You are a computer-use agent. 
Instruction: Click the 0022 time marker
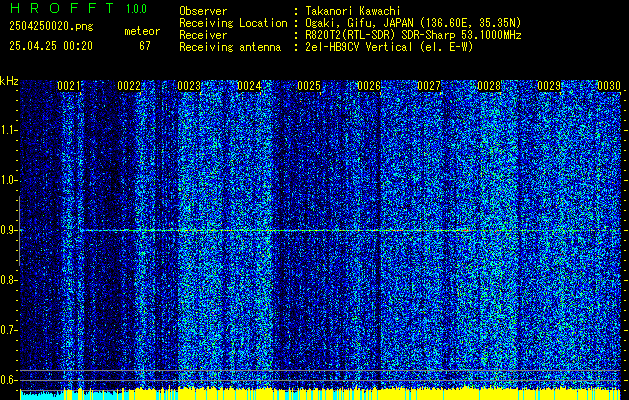click(129, 86)
